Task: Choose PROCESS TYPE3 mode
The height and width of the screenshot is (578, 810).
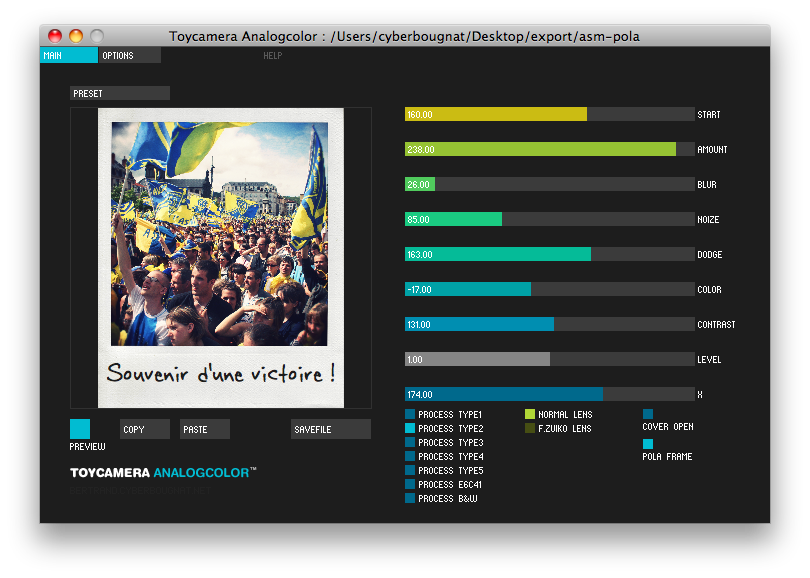Action: [x=410, y=442]
